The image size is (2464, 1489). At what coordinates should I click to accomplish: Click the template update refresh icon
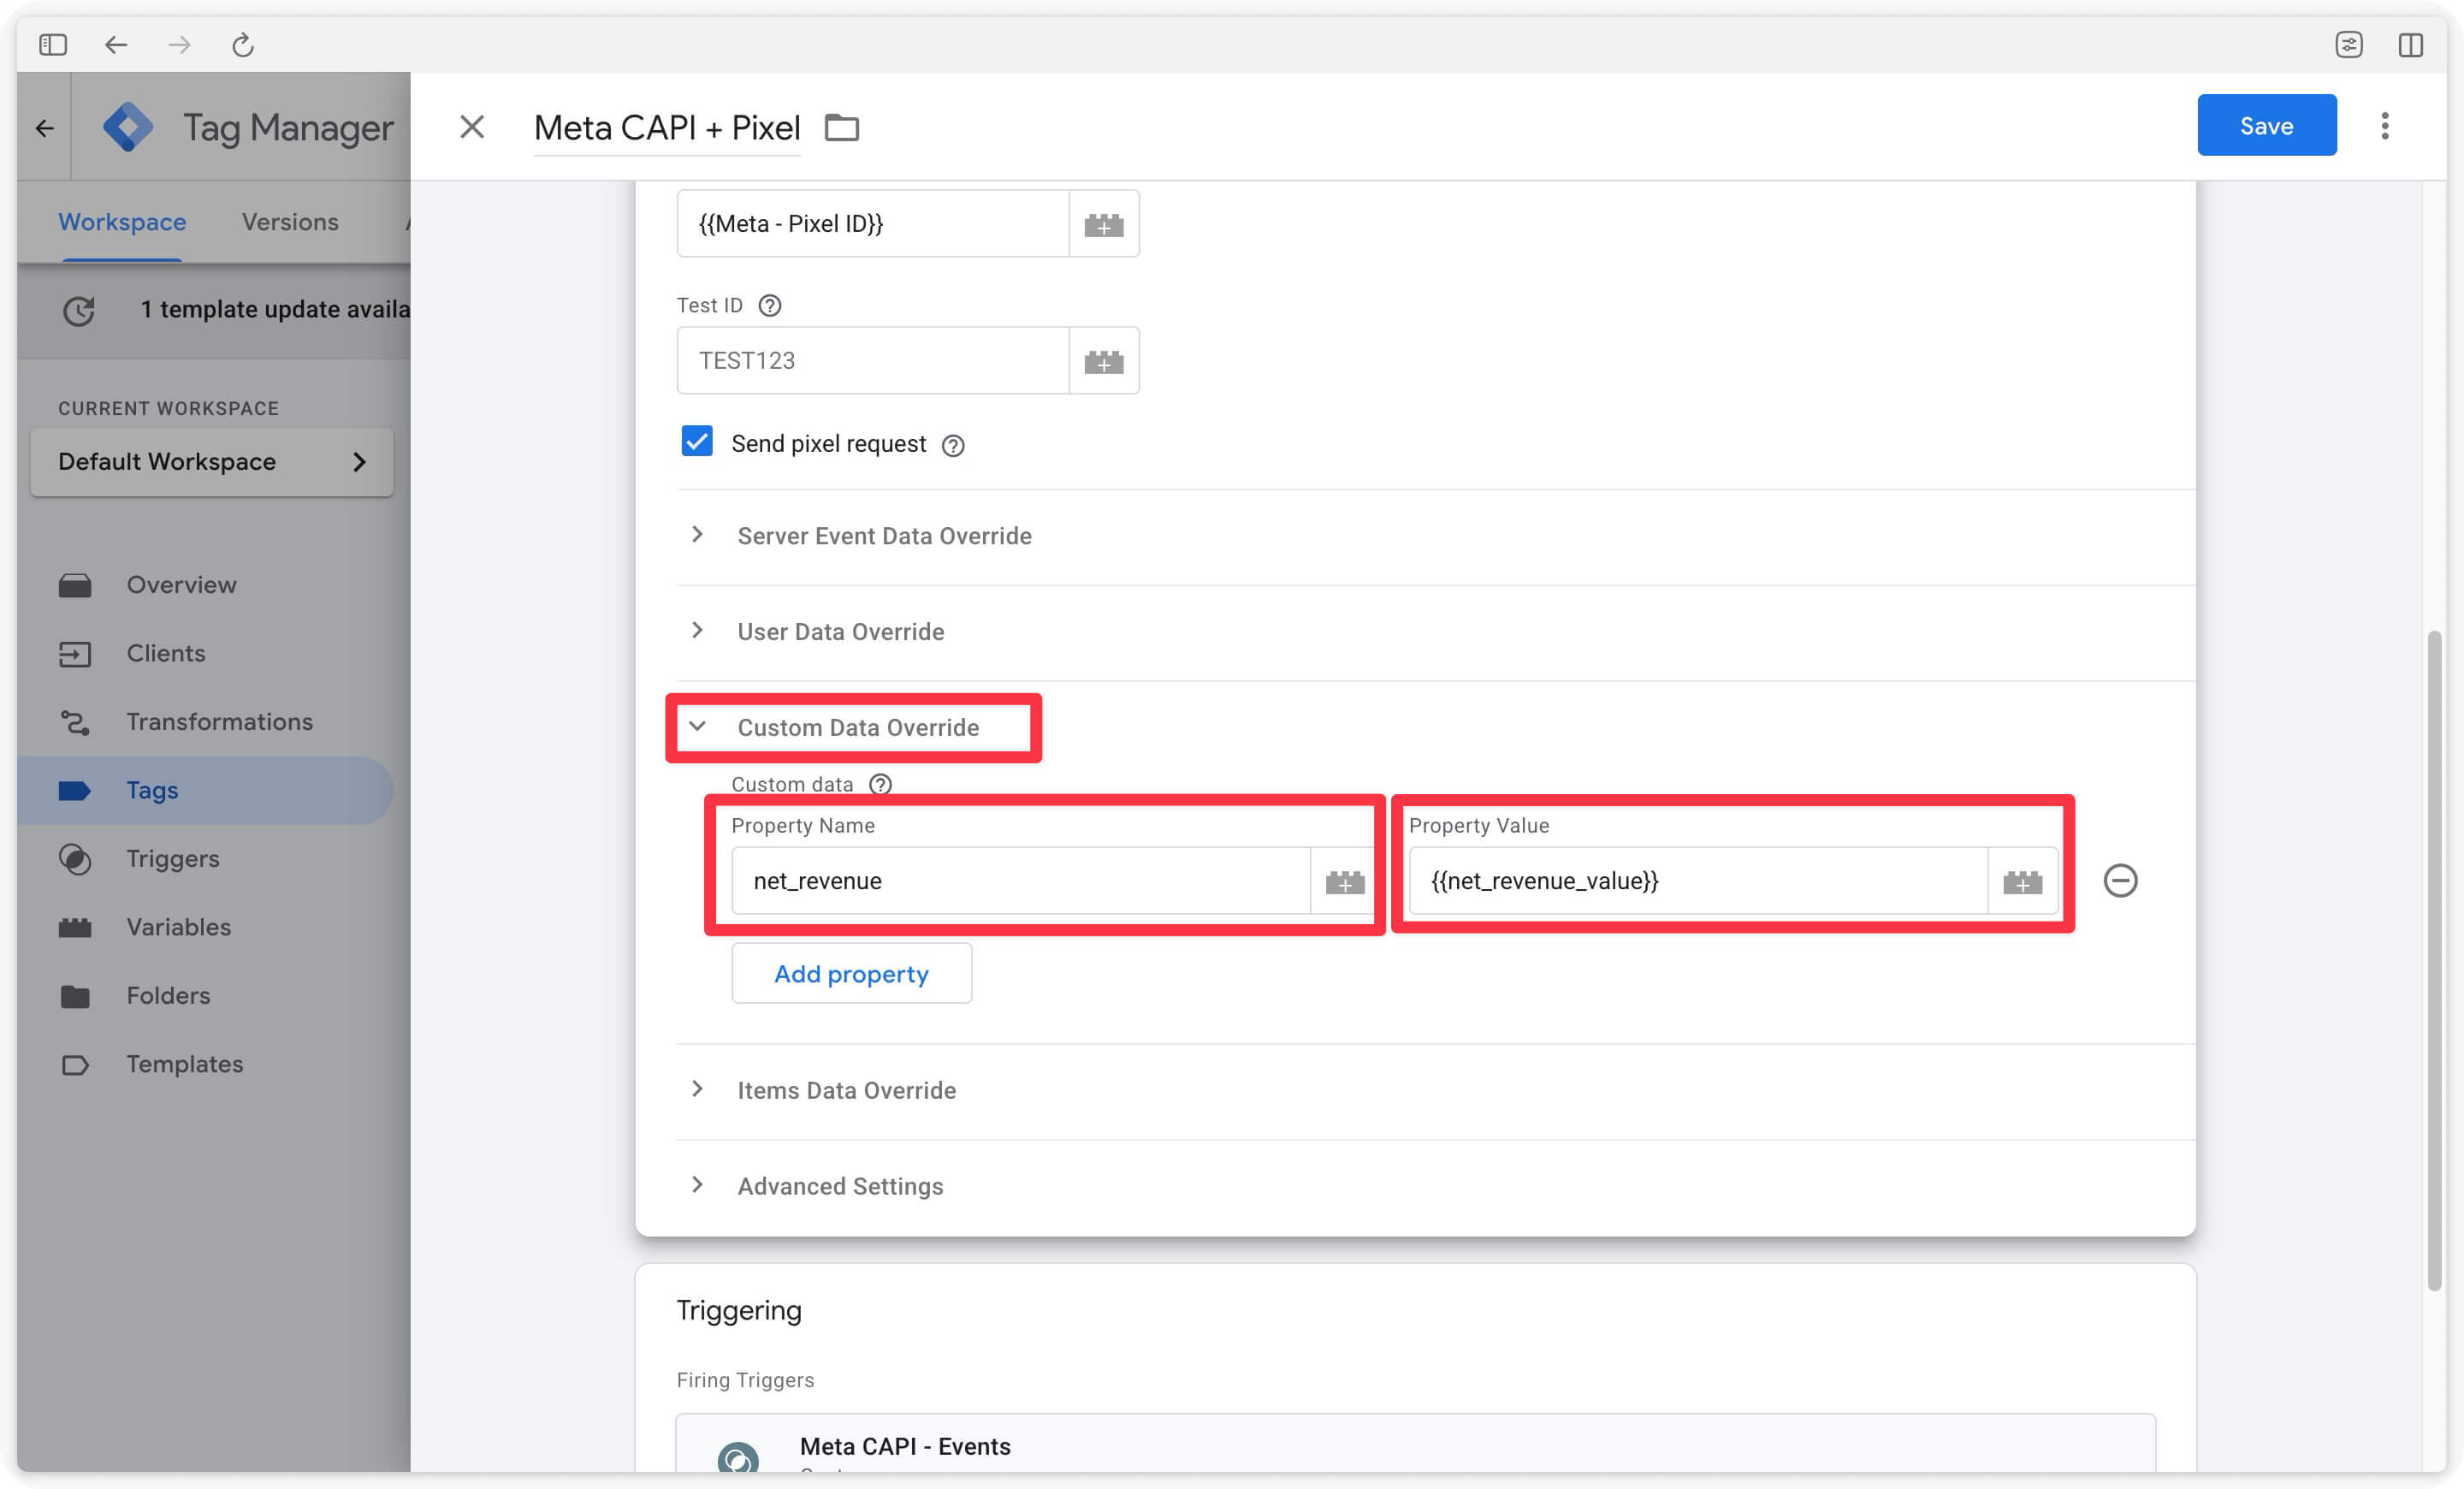(x=79, y=311)
